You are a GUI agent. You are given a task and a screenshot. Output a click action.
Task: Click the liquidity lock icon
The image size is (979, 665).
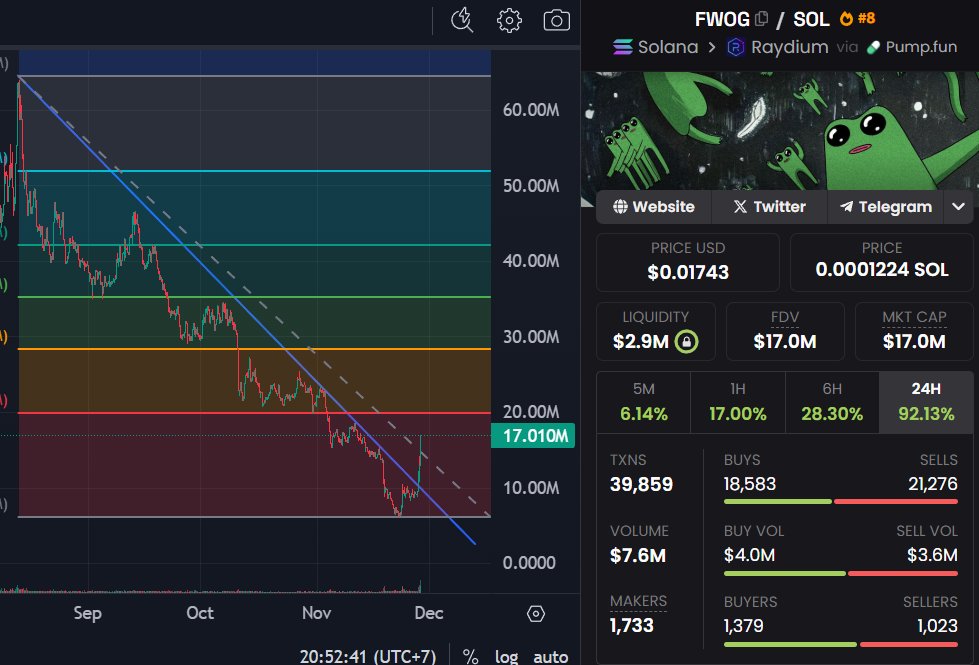coord(686,342)
